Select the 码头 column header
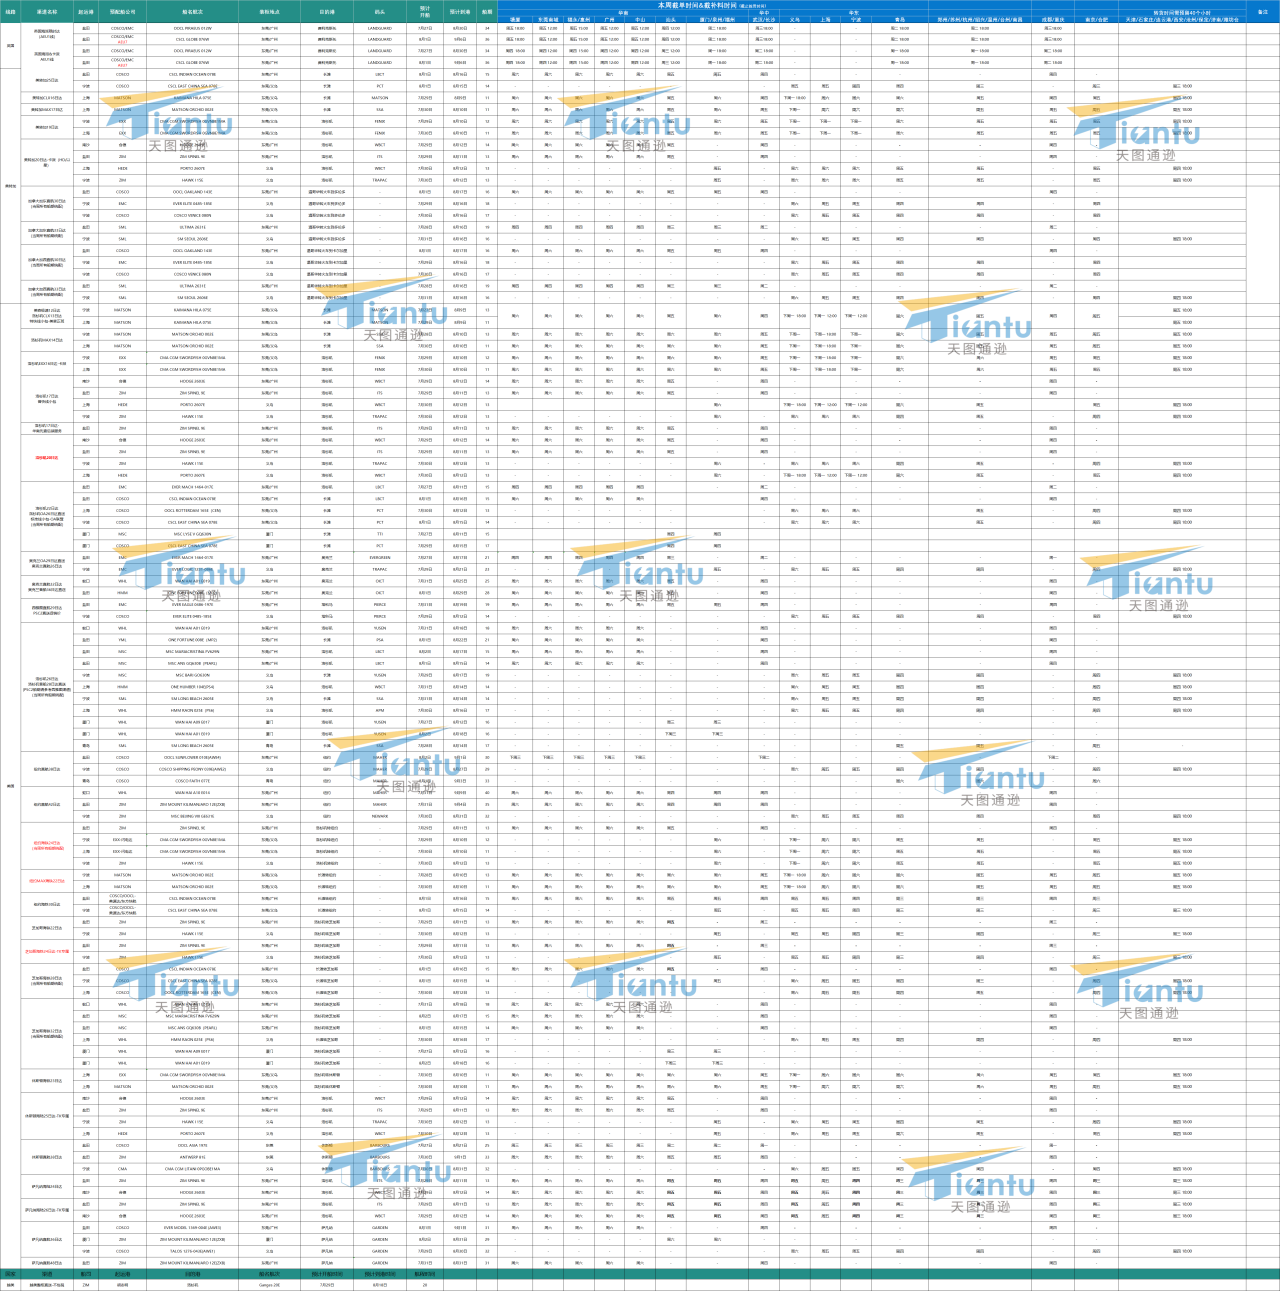The image size is (1280, 1291). click(x=380, y=12)
